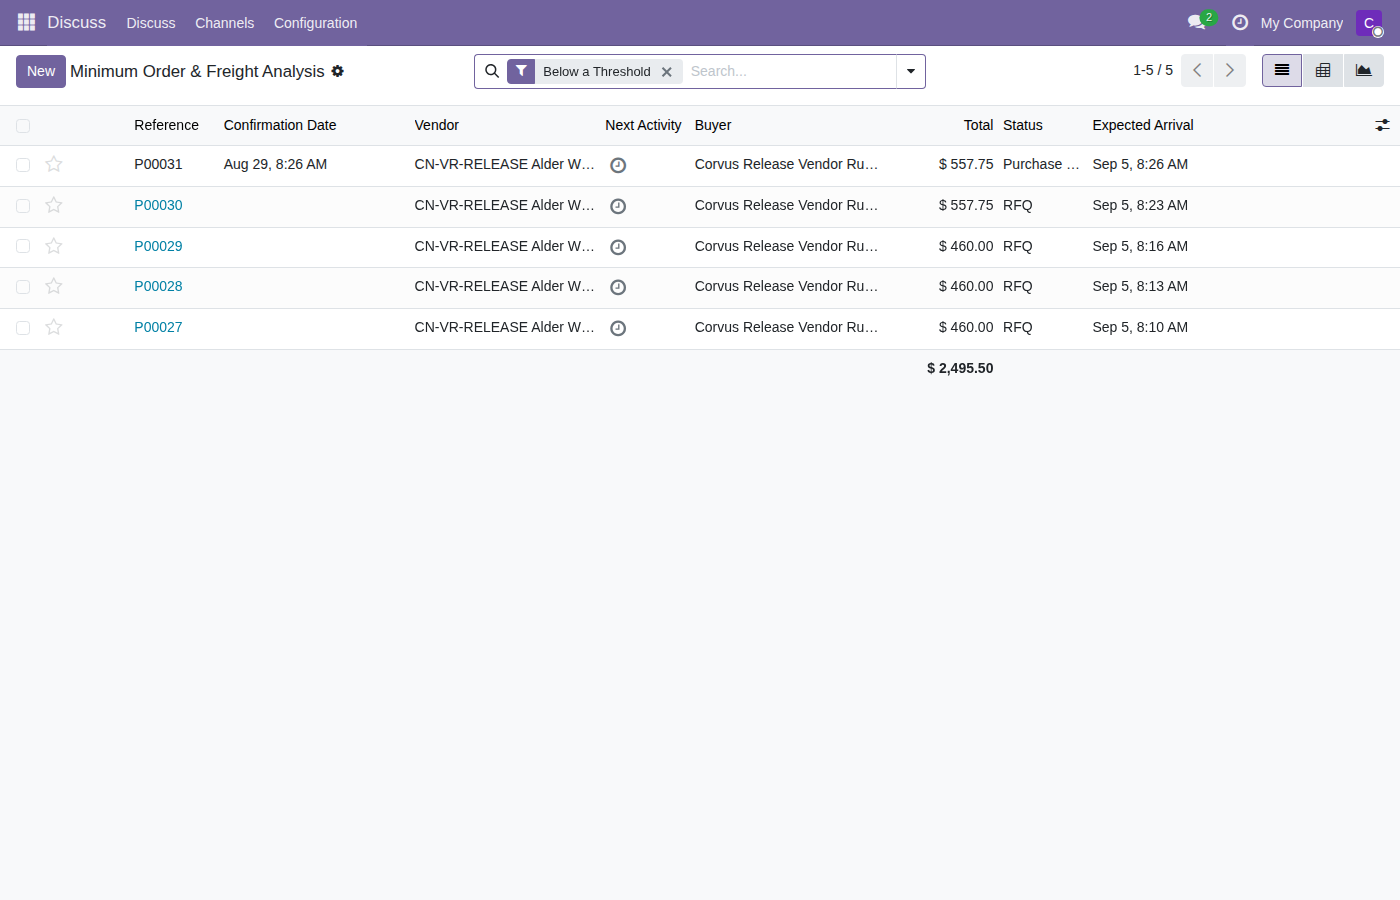Click the Discuss app title
1400x900 pixels.
point(77,22)
